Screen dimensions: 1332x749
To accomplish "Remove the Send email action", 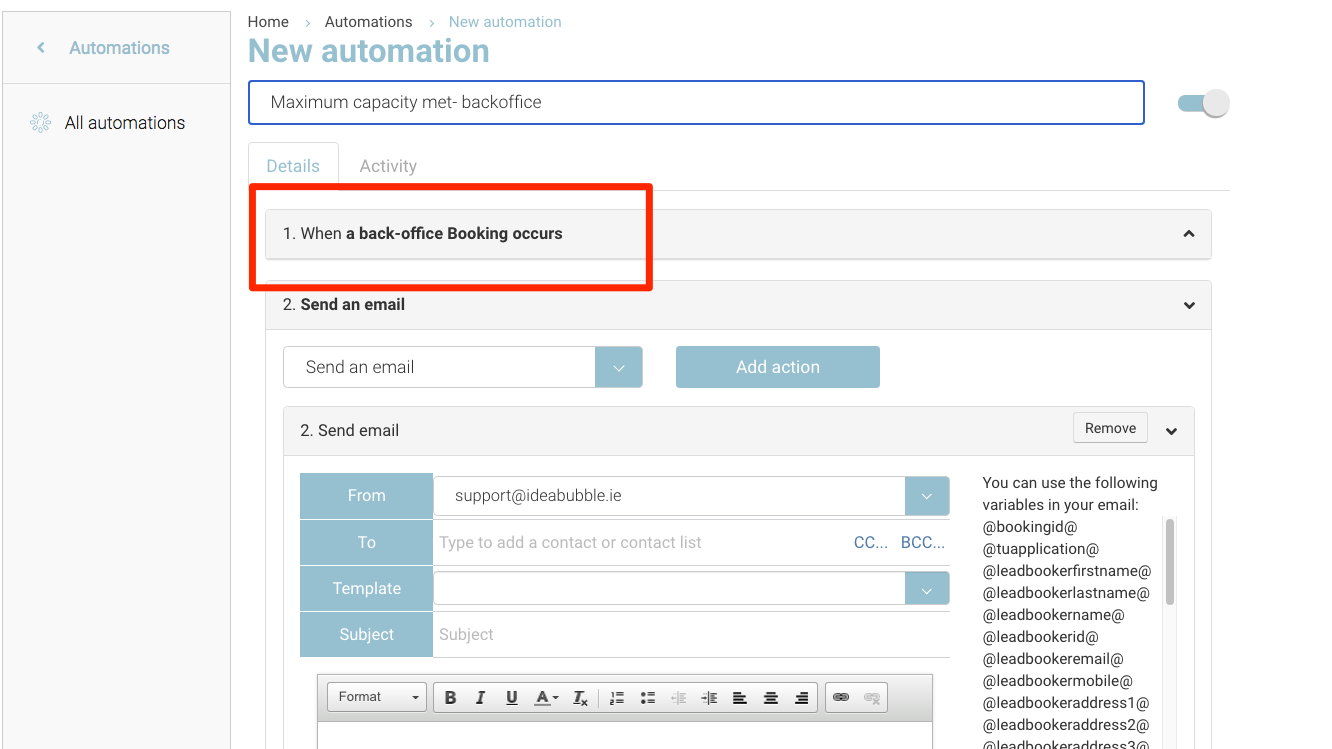I will 1110,428.
